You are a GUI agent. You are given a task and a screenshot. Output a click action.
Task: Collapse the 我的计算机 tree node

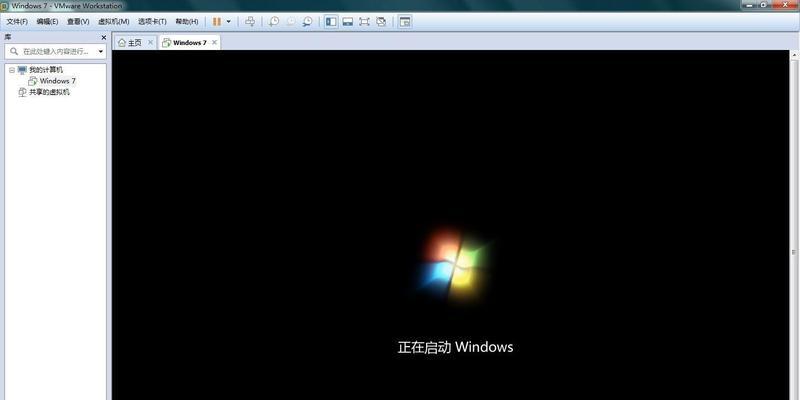click(12, 70)
